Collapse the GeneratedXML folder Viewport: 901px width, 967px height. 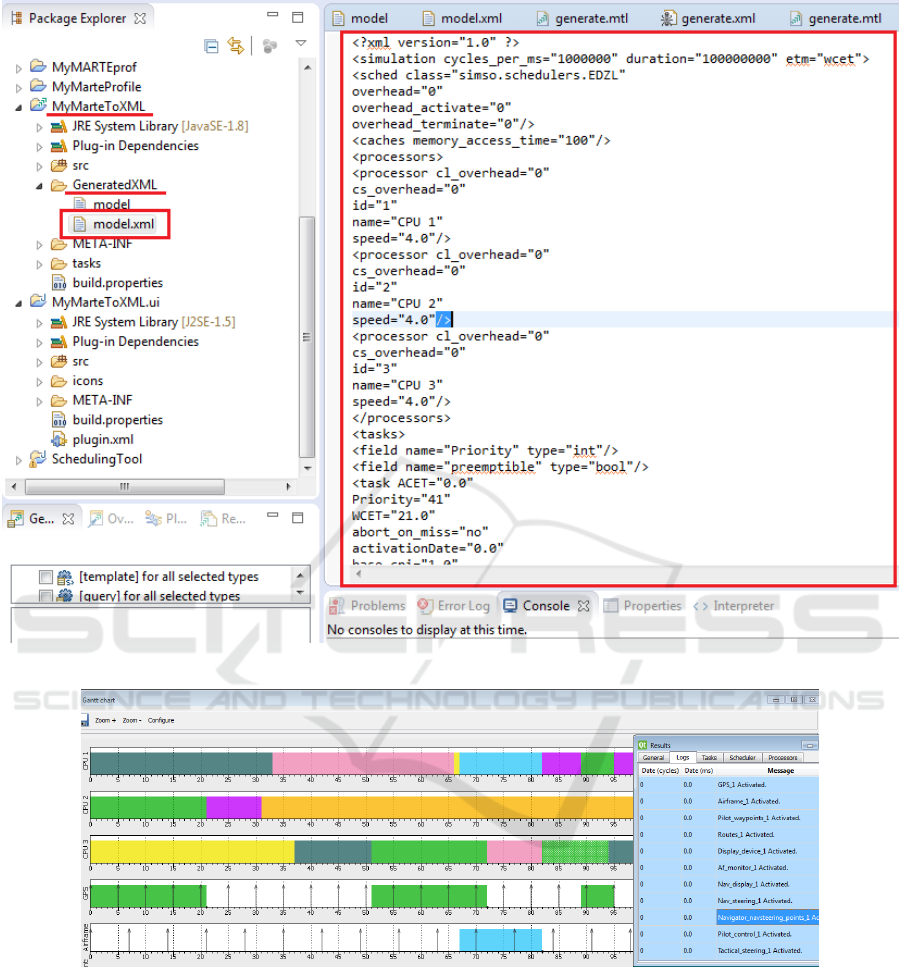click(39, 185)
